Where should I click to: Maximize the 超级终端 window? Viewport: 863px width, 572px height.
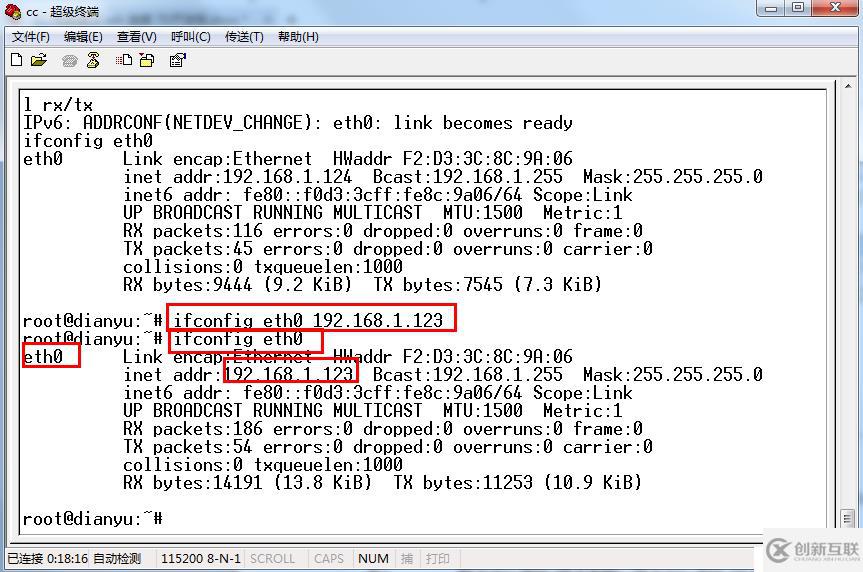(x=798, y=8)
